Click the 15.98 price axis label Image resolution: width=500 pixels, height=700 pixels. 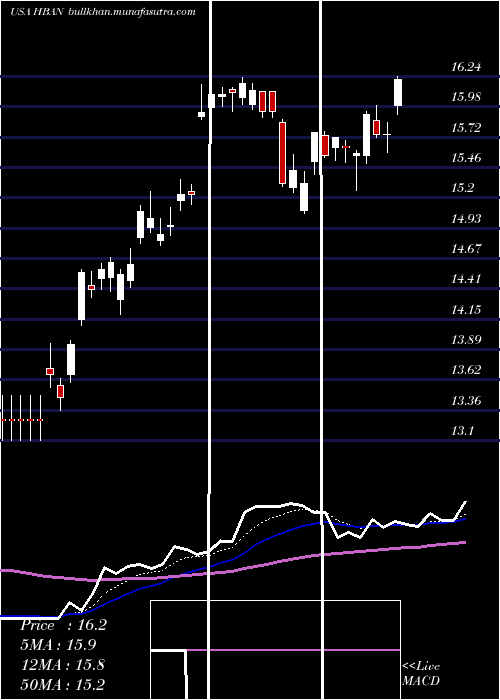coord(466,97)
